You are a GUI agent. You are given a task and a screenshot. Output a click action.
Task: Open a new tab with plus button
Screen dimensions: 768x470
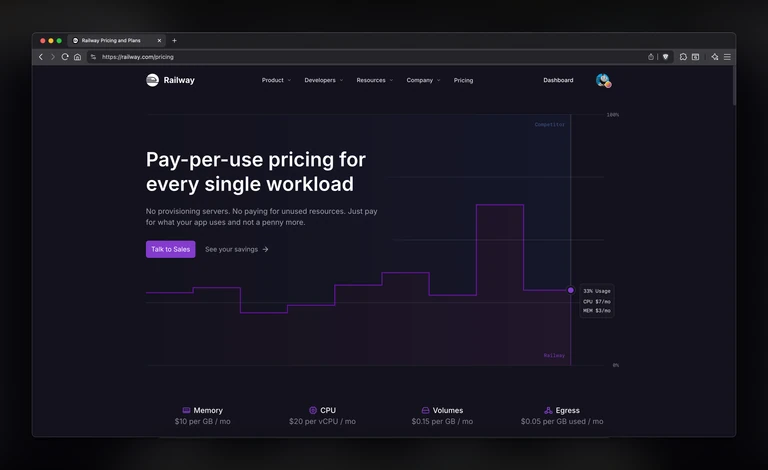(174, 41)
